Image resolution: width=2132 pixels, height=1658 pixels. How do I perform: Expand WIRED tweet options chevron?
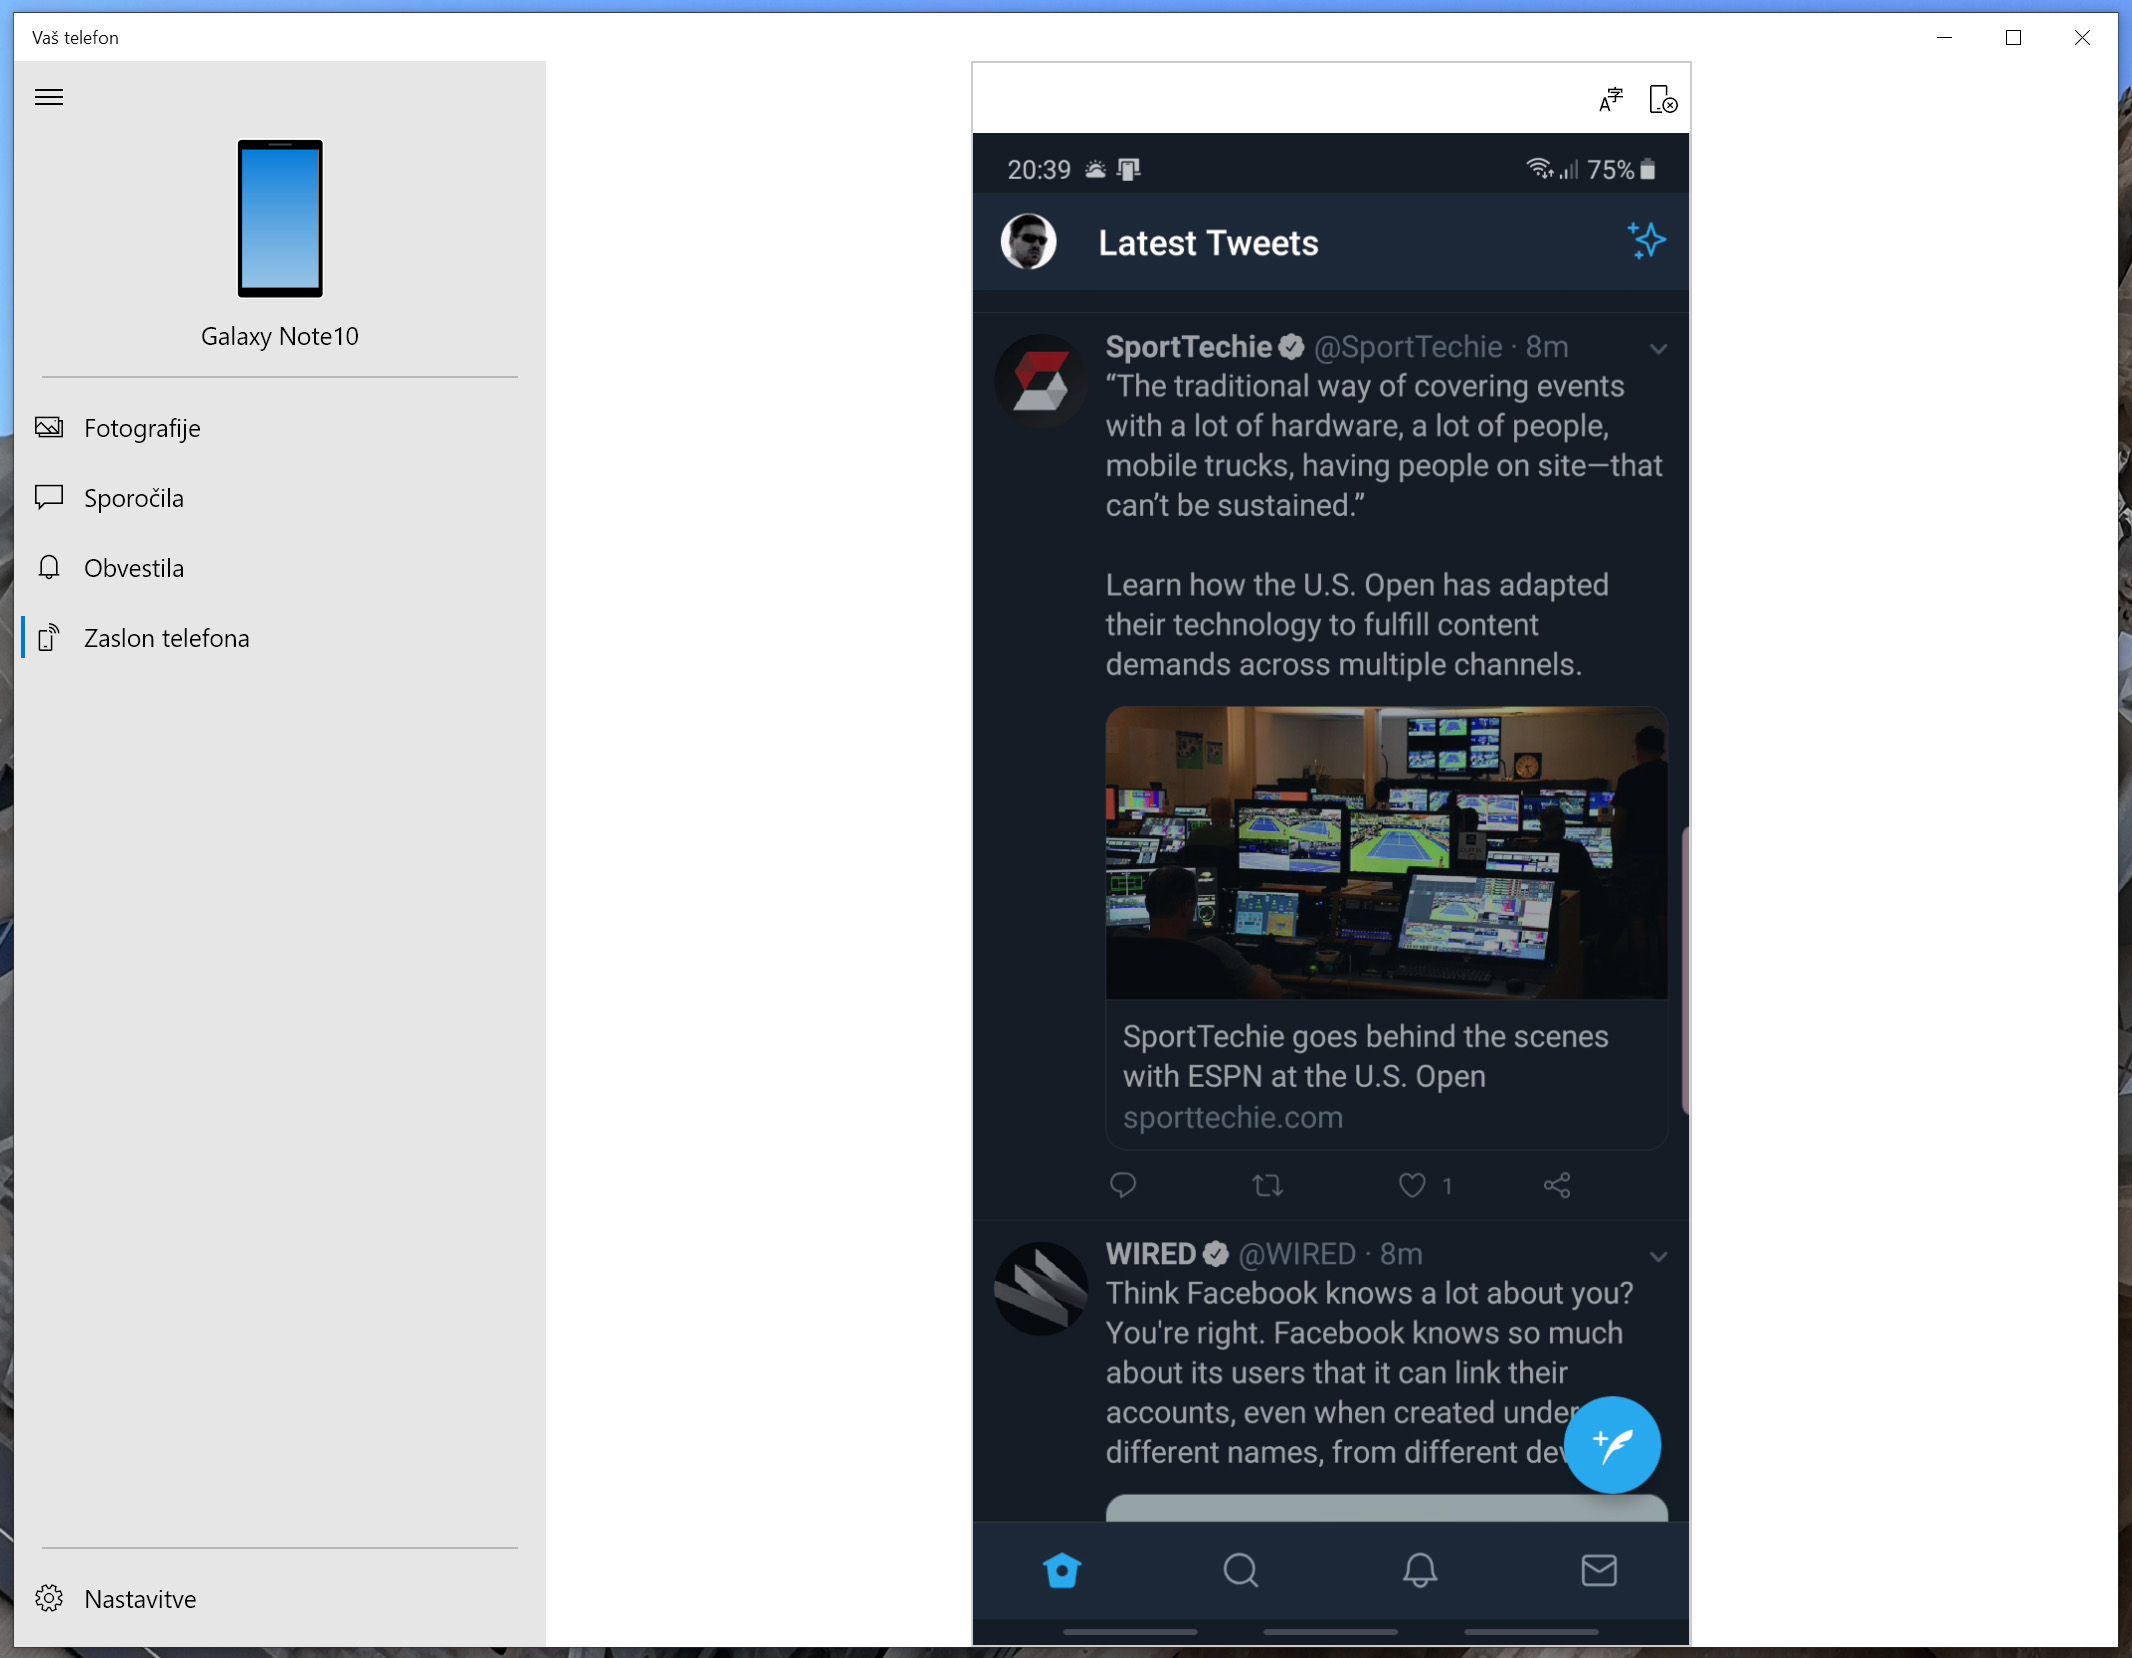tap(1658, 1257)
